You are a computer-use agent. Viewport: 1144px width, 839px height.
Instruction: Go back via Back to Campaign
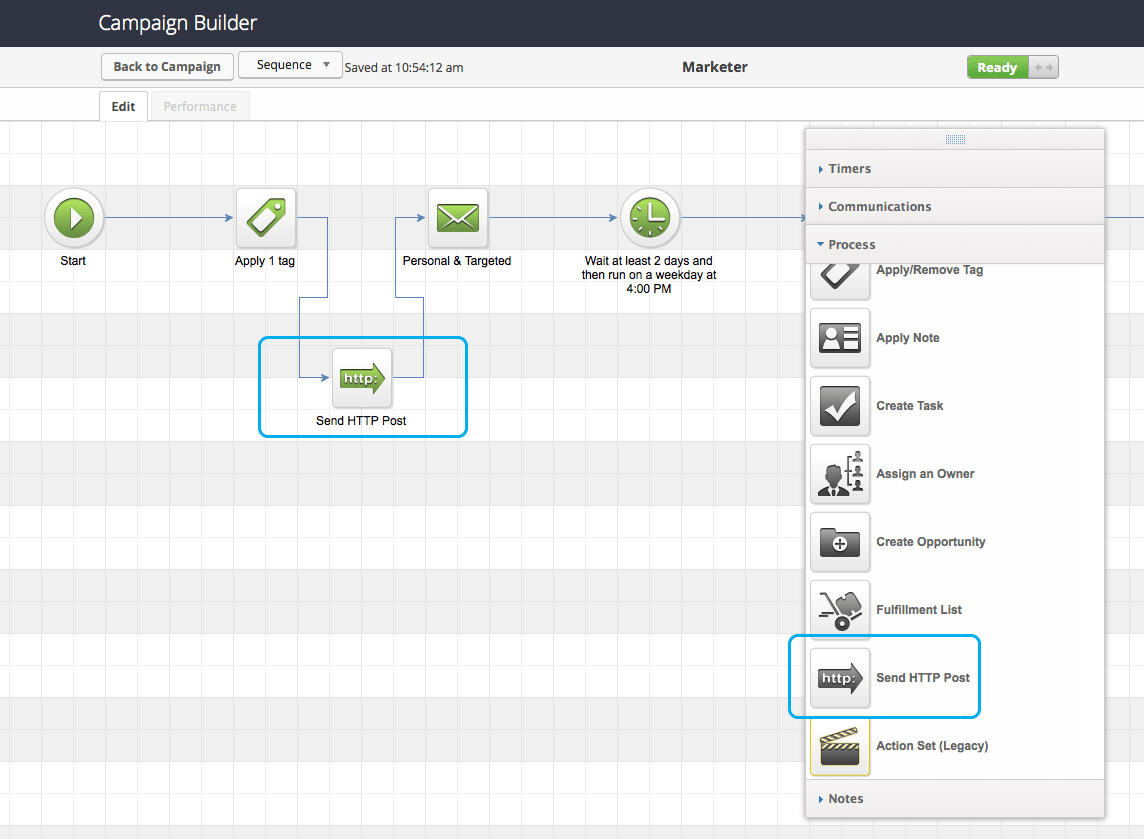click(x=167, y=66)
